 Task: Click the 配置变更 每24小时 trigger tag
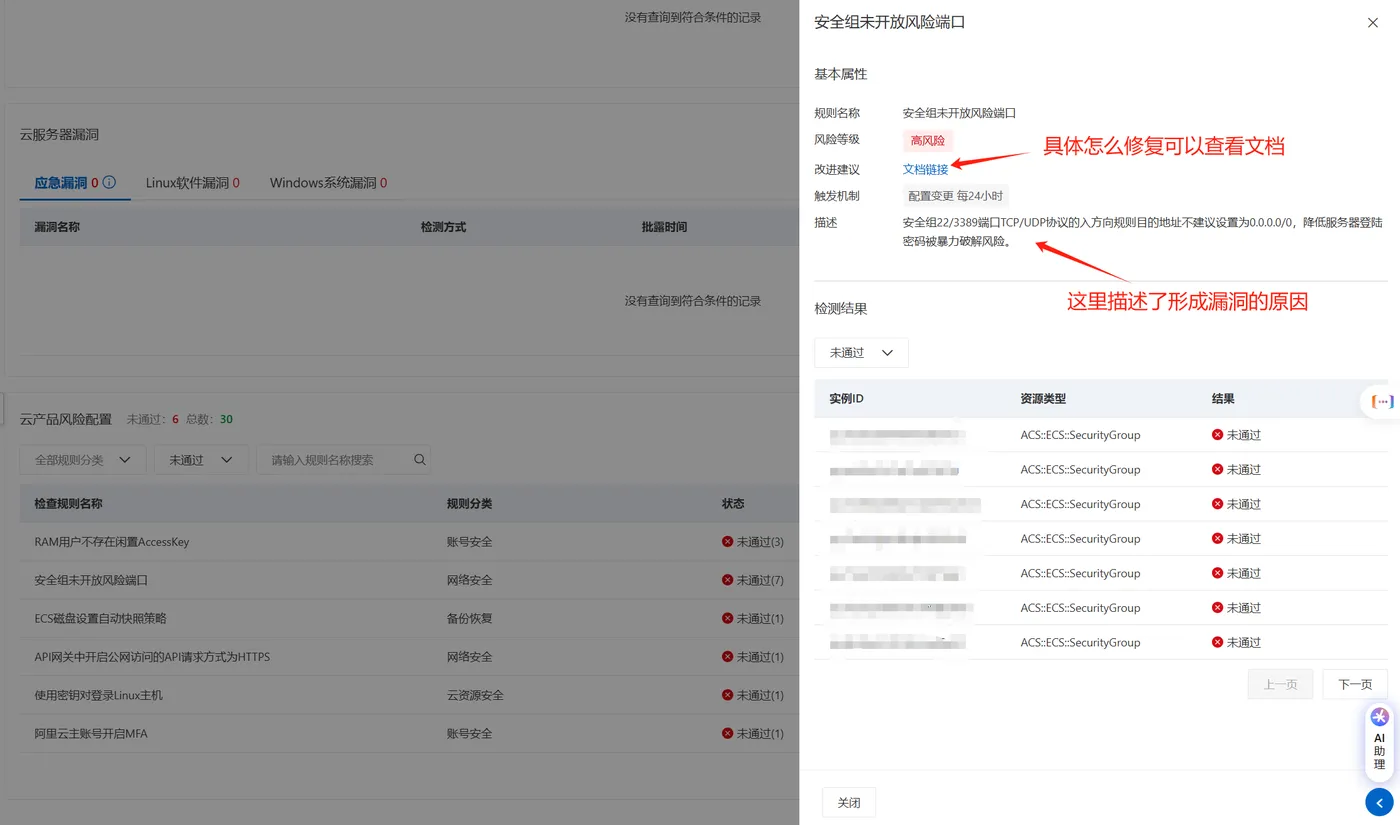pos(955,196)
